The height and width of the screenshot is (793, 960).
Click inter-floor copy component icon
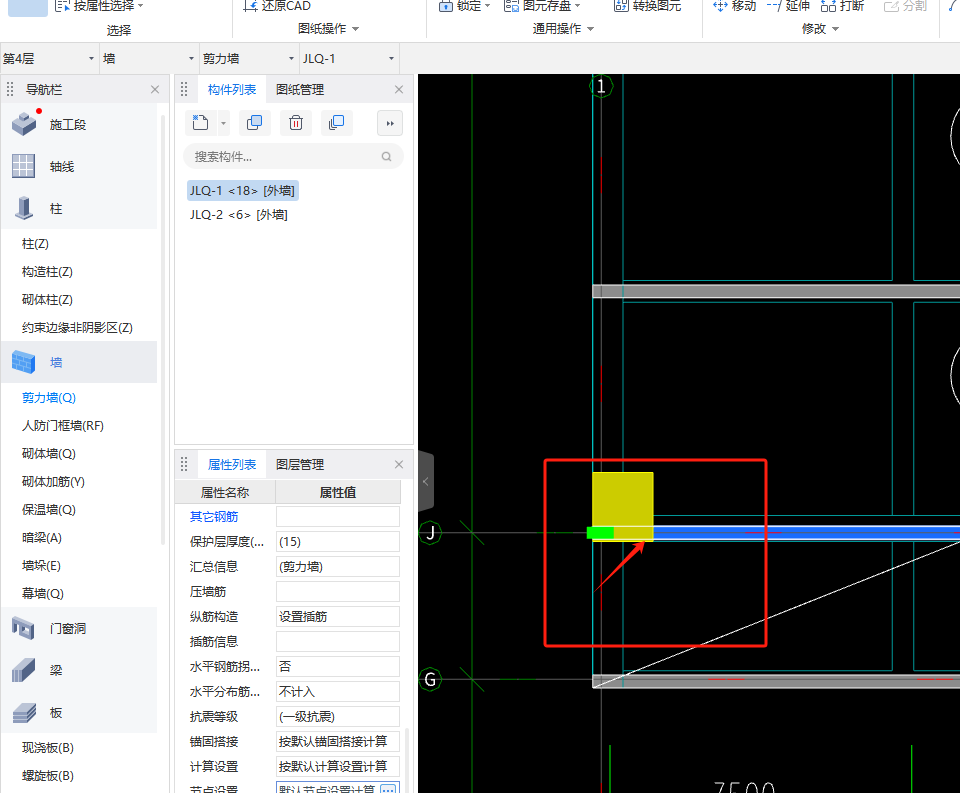click(337, 123)
